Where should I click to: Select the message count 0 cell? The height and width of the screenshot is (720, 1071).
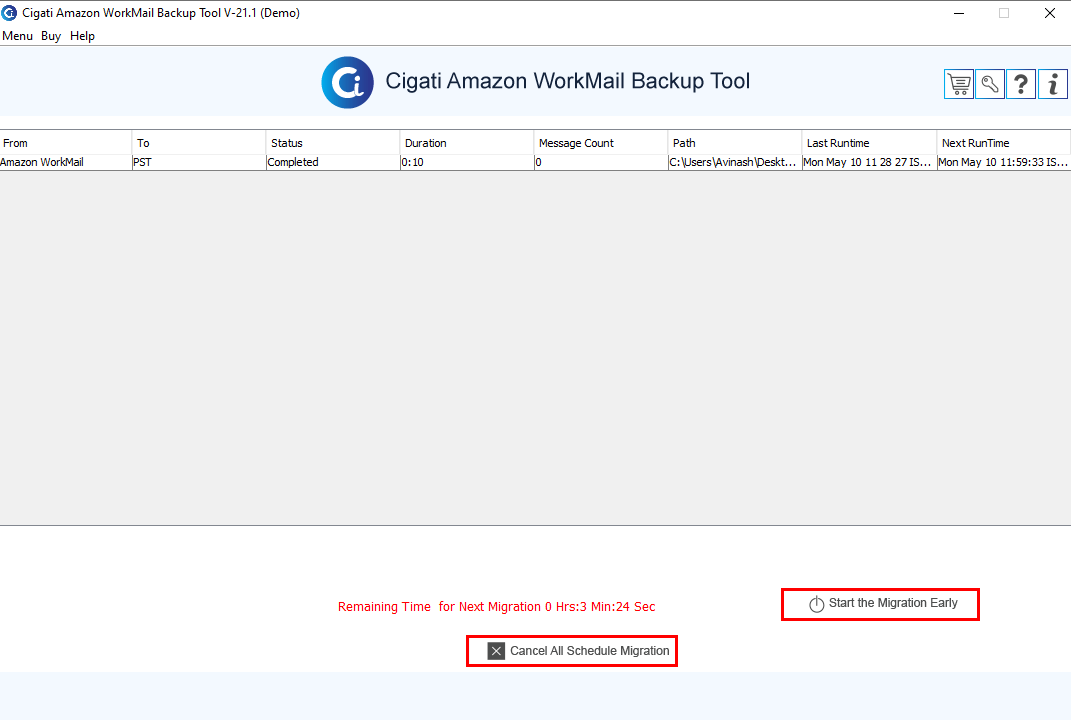(600, 163)
